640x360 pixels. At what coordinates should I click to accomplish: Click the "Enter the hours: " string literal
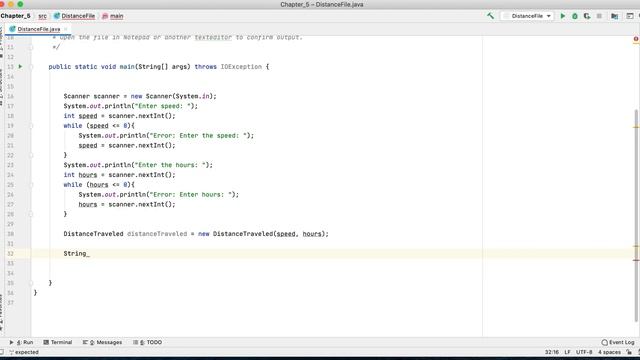[172, 165]
